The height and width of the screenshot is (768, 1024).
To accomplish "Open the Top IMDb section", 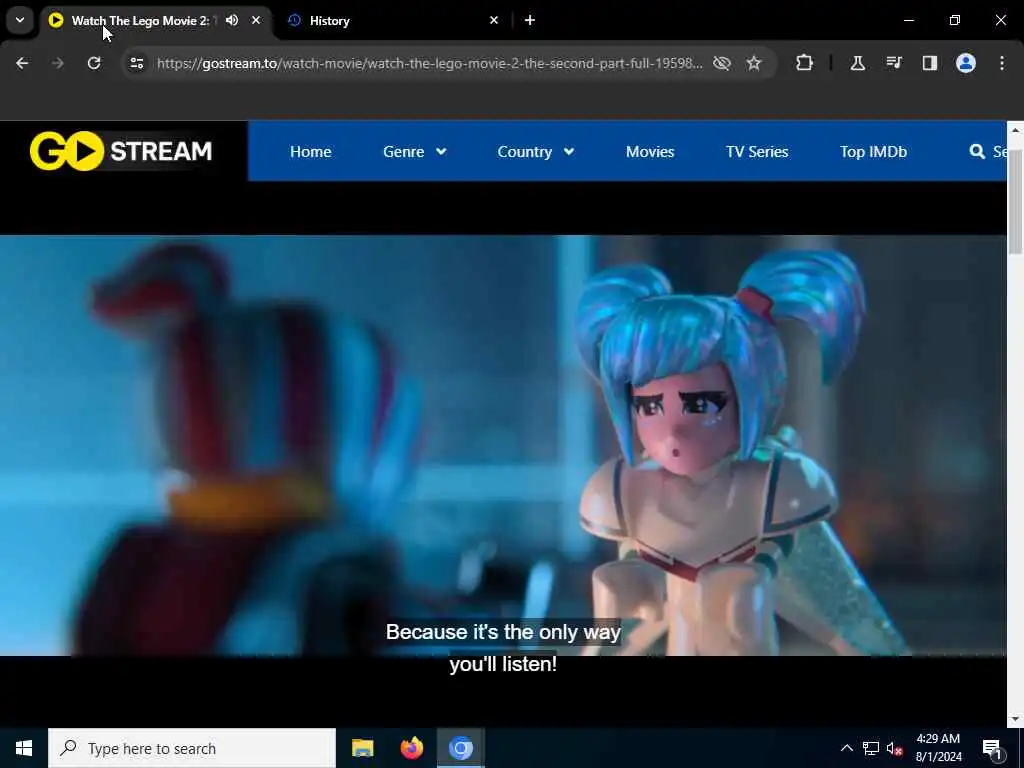I will (873, 152).
